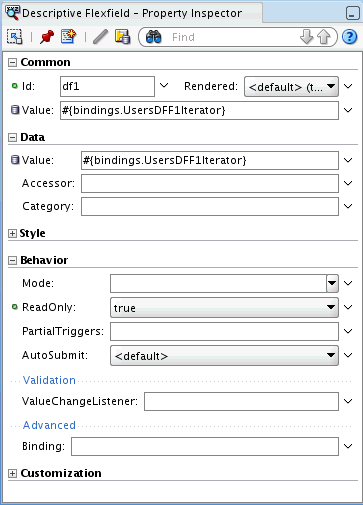Open the Rendered dropdown
This screenshot has width=363, height=505.
coord(291,87)
